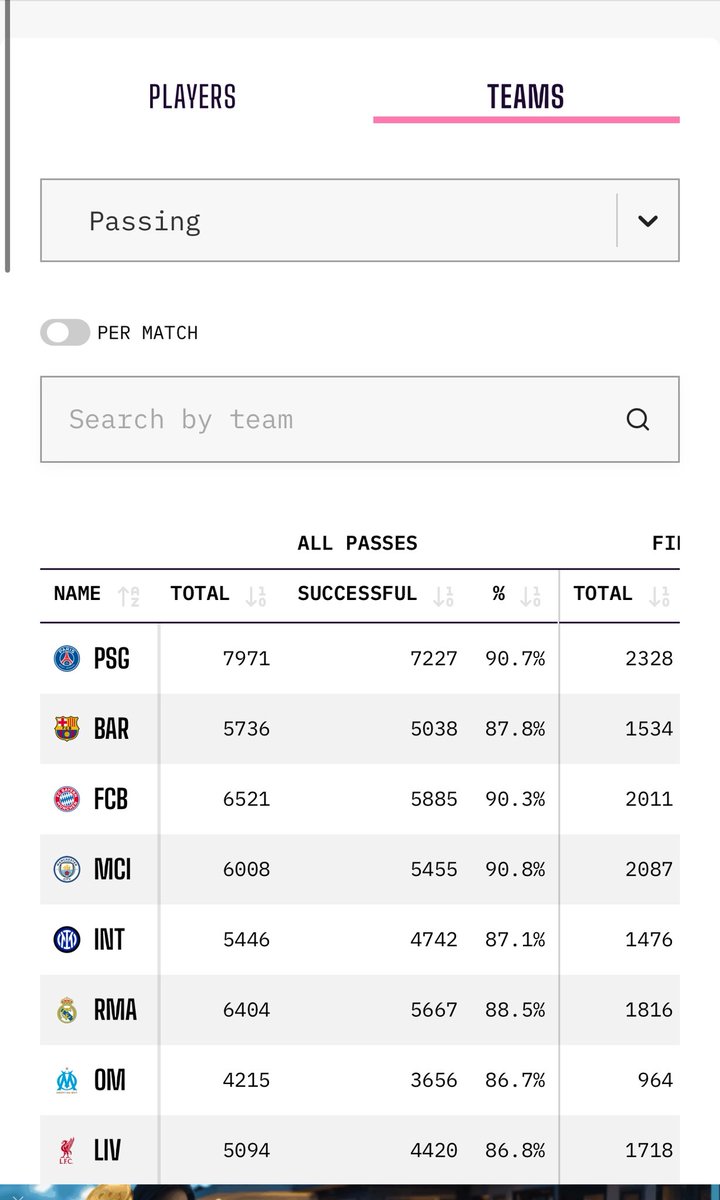Click the Real Madrid crest icon
720x1200 pixels.
coord(67,1010)
